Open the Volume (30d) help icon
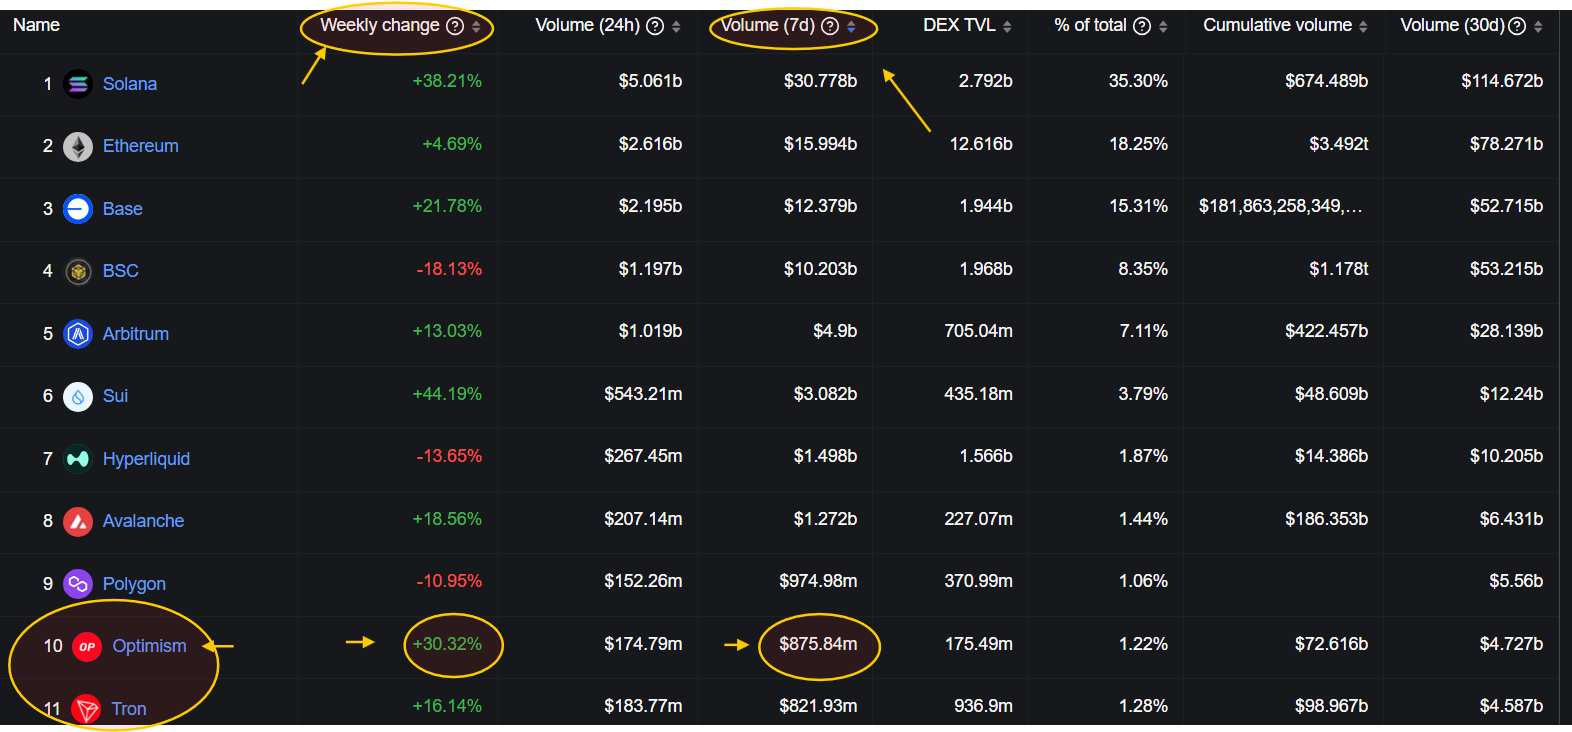 [x=1517, y=26]
